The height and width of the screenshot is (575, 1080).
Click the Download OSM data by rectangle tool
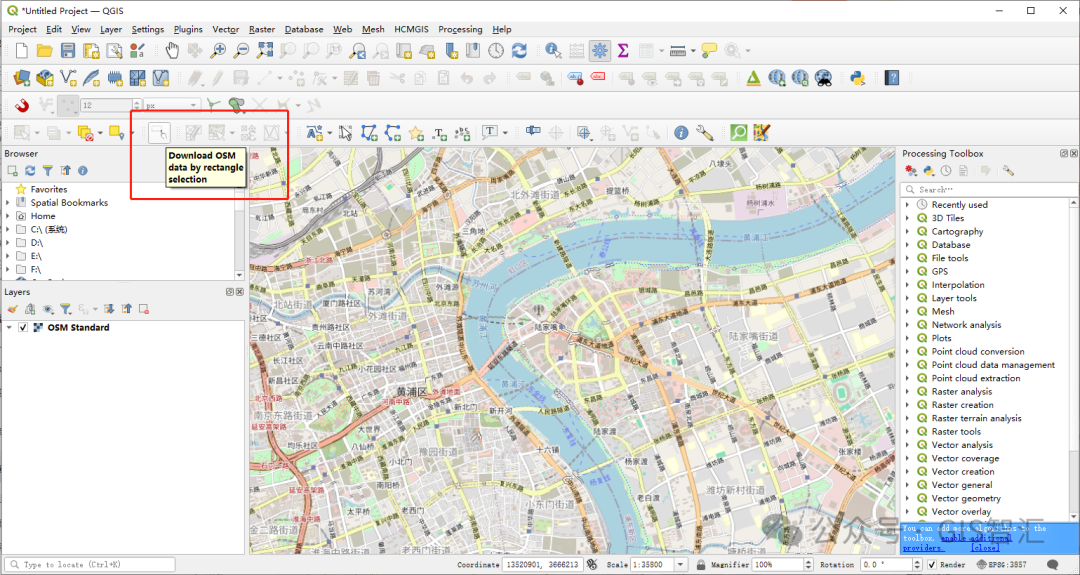tap(159, 132)
